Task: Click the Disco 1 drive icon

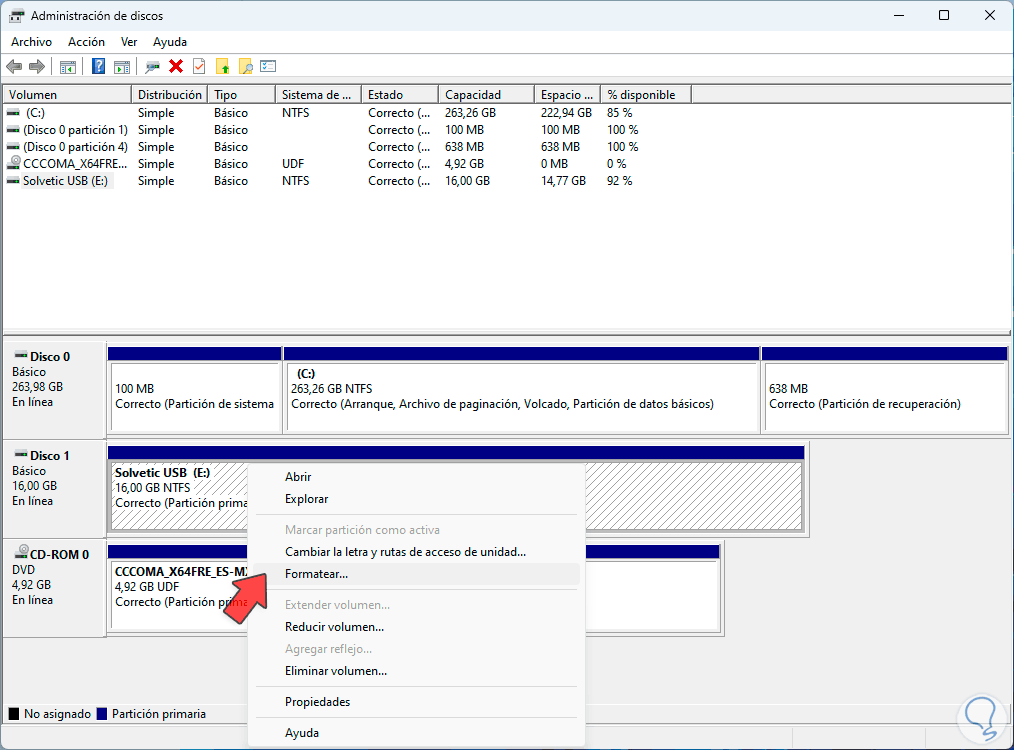Action: click(x=21, y=455)
